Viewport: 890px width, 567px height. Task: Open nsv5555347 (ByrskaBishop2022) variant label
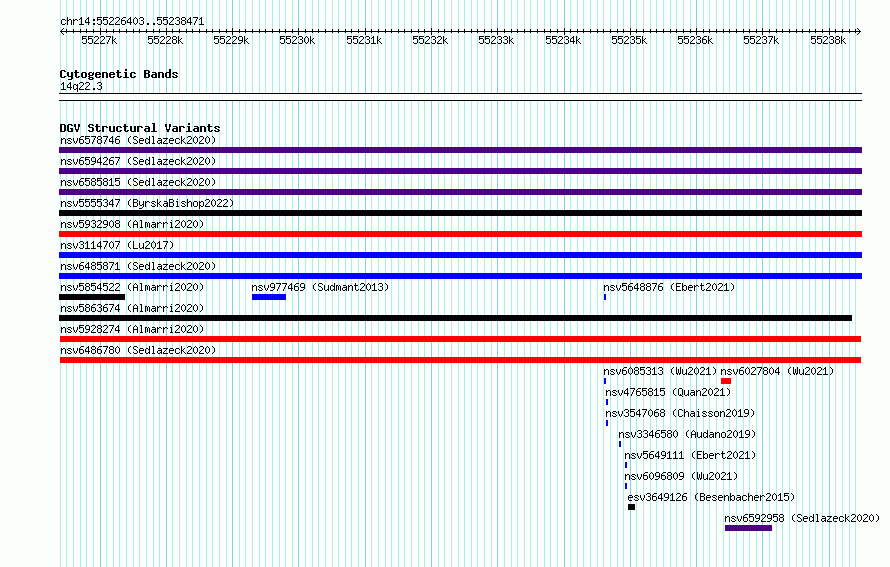point(147,203)
